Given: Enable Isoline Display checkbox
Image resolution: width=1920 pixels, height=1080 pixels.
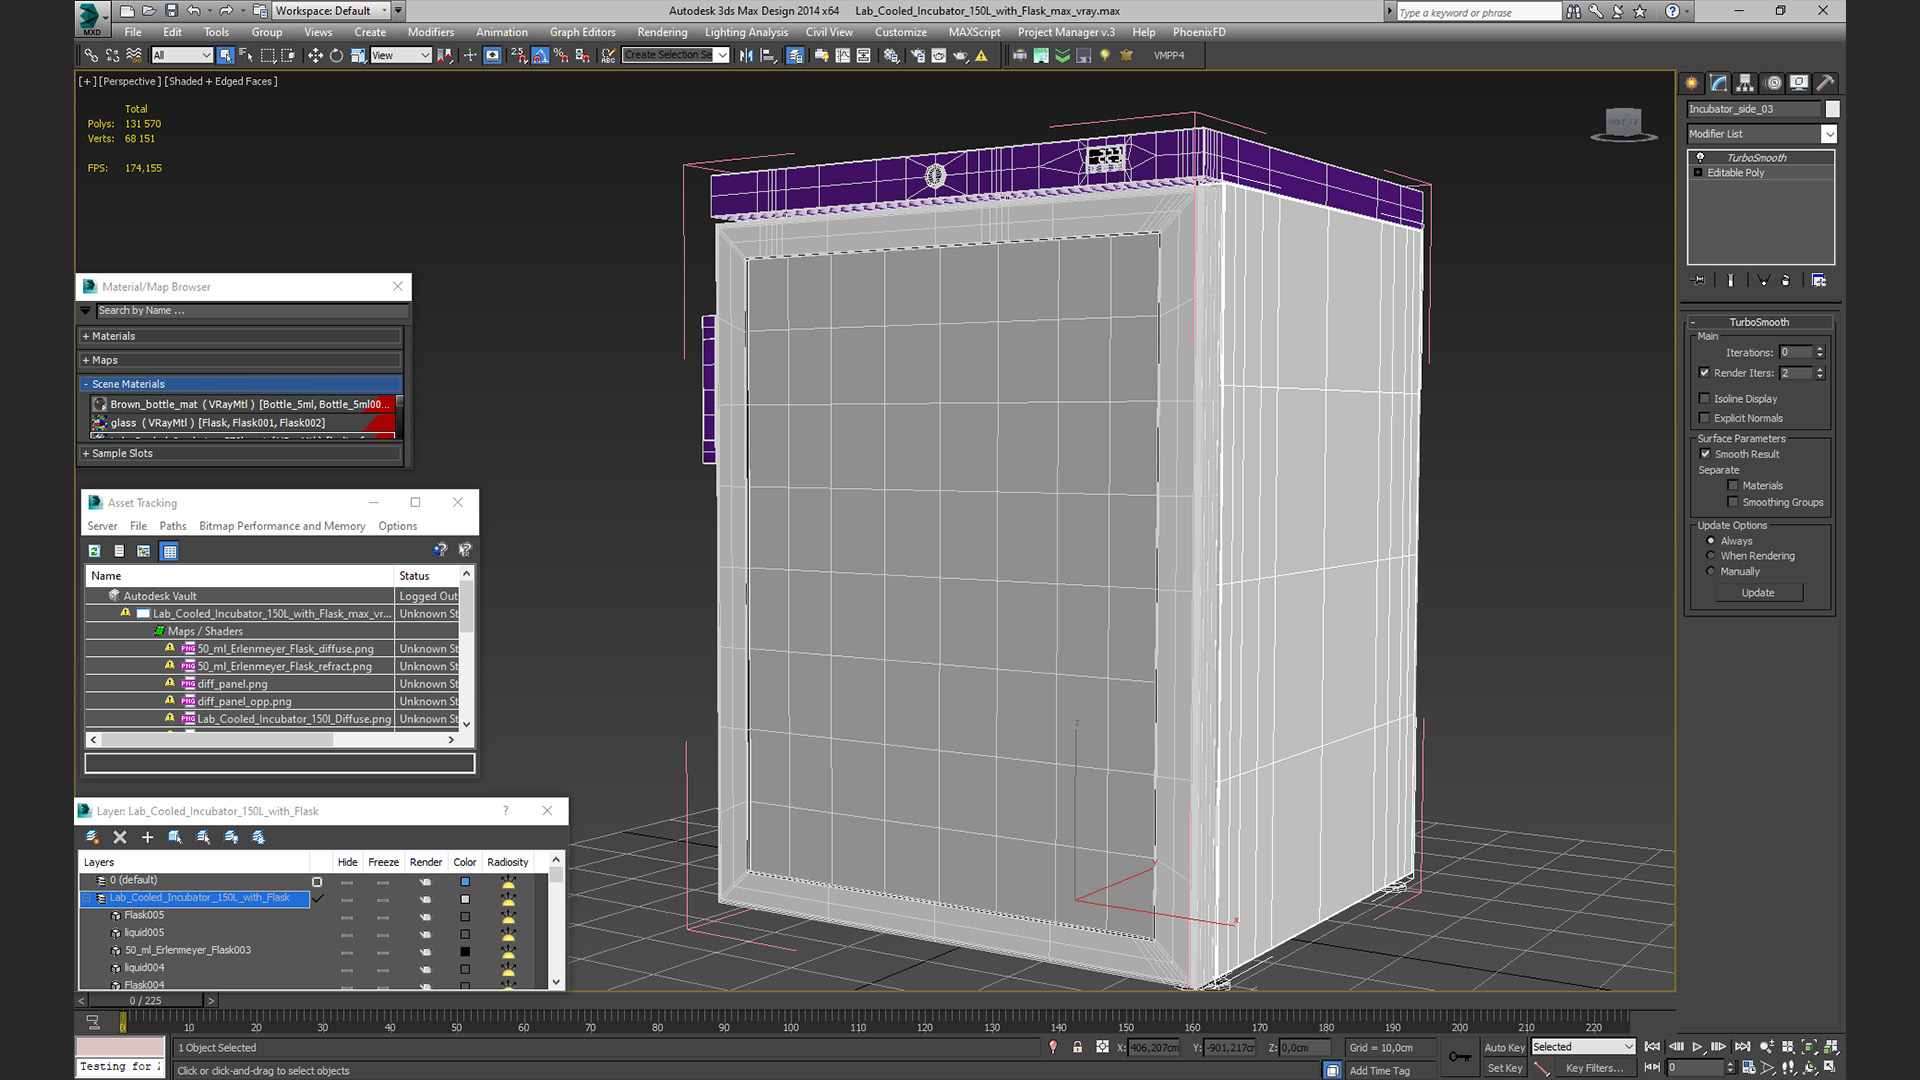Looking at the screenshot, I should pos(1705,398).
